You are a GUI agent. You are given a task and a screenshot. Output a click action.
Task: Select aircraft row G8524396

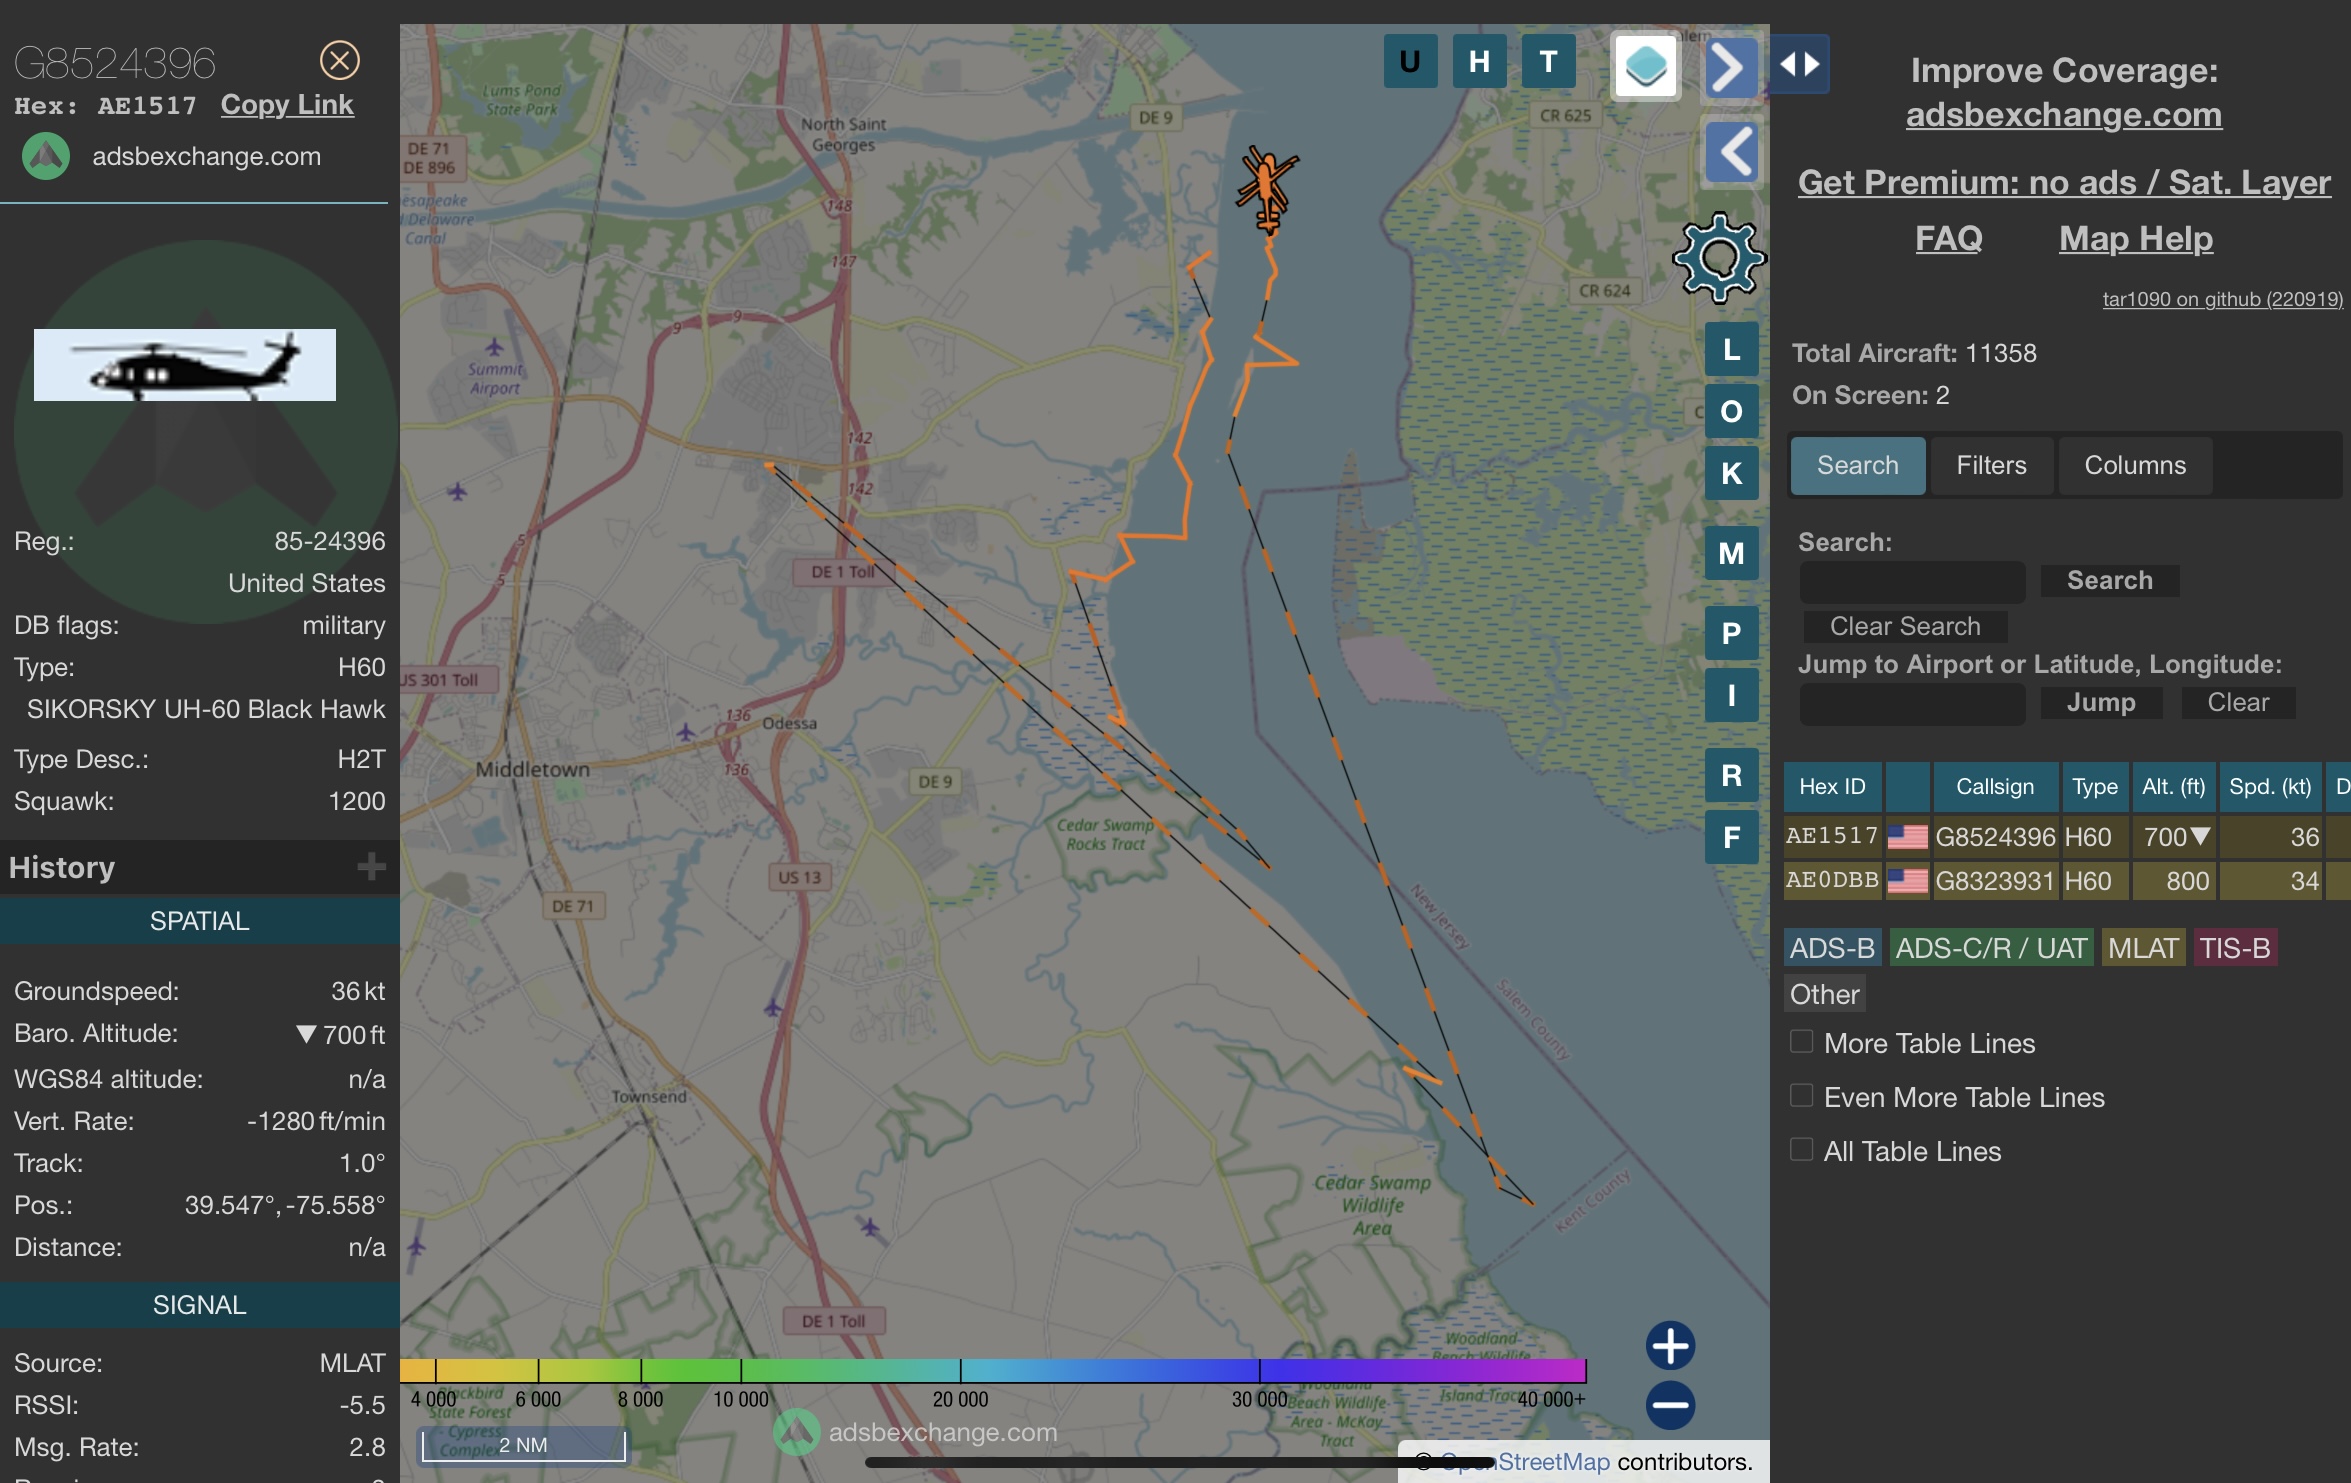click(x=2066, y=837)
